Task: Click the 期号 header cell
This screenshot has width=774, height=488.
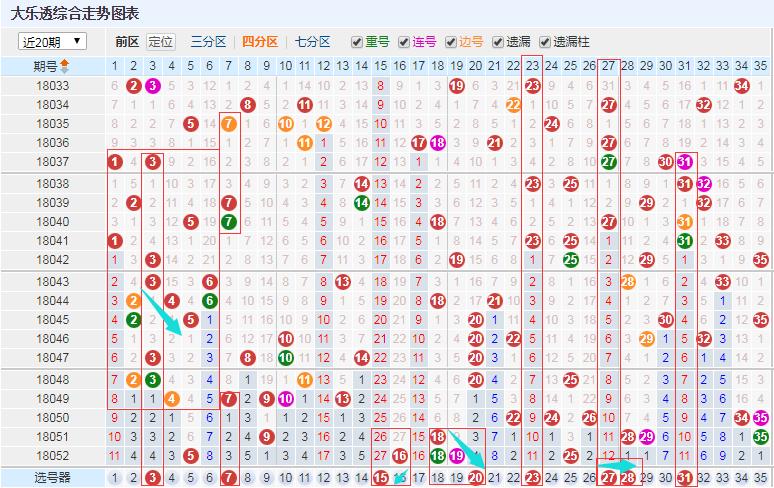Action: tap(53, 66)
